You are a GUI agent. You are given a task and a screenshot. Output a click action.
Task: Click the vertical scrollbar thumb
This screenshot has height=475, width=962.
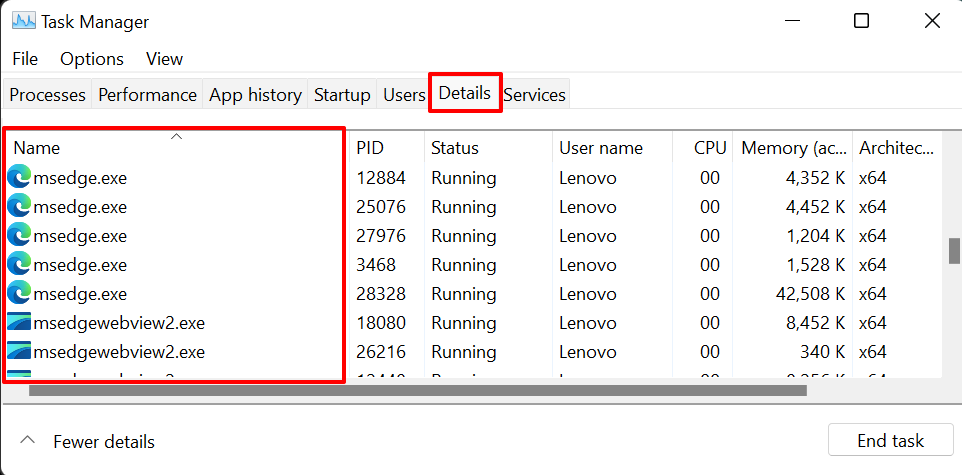point(954,251)
